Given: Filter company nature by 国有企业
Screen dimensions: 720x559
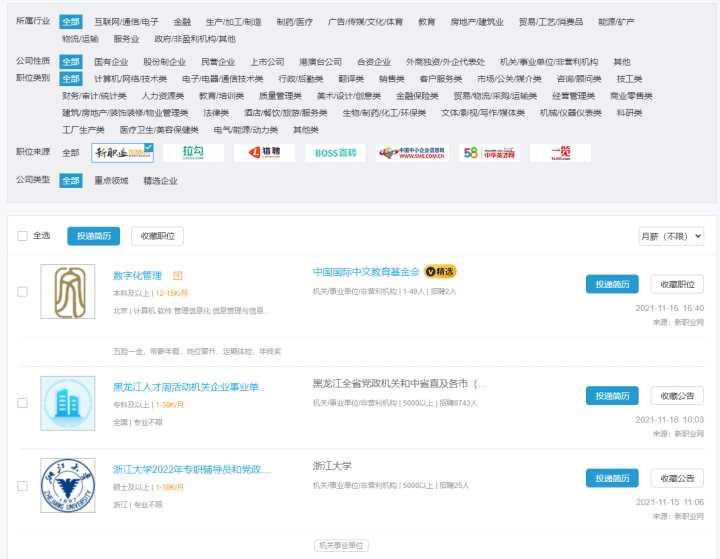Looking at the screenshot, I should pyautogui.click(x=111, y=62).
